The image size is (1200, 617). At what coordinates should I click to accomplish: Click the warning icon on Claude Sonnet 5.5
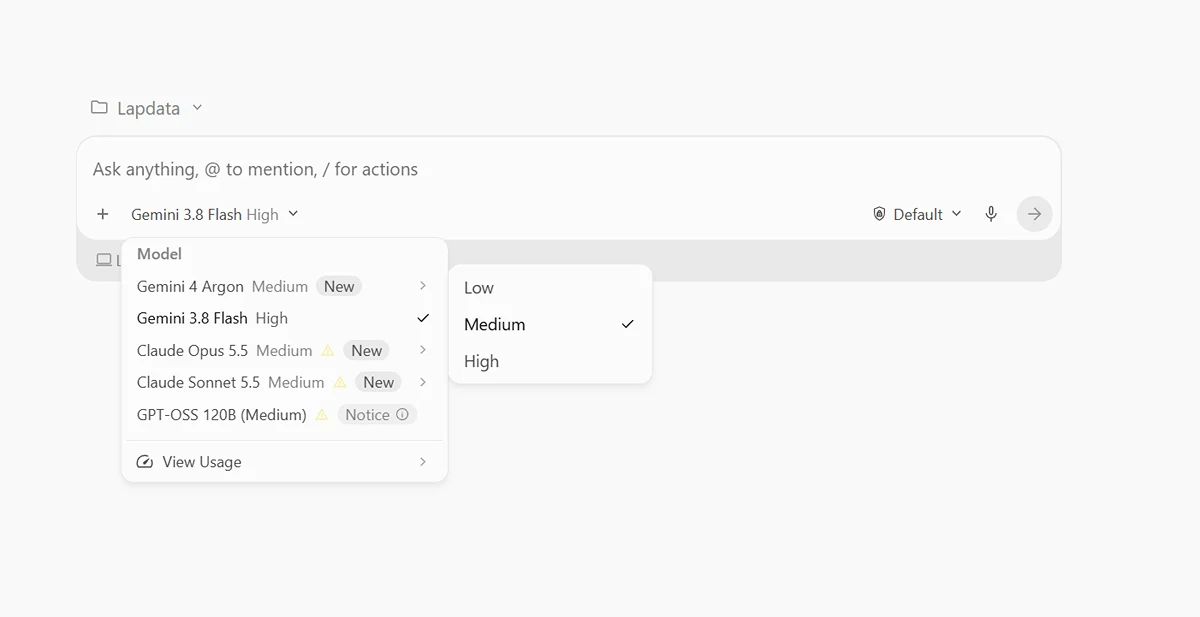coord(340,382)
